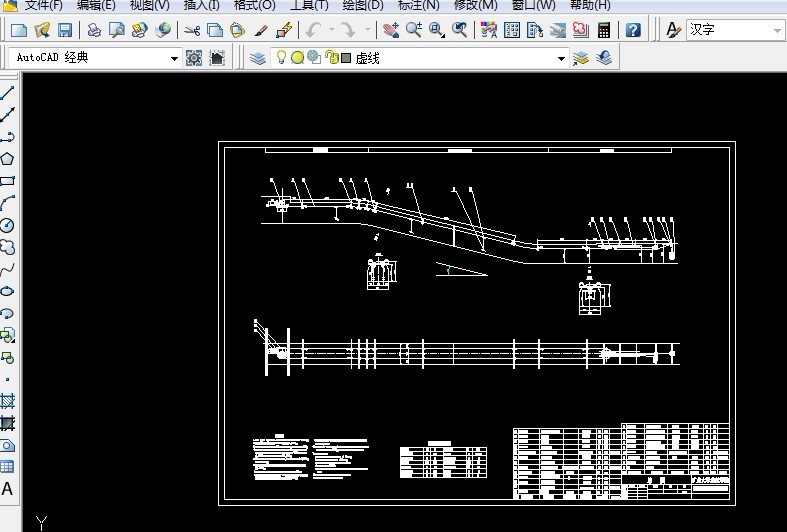Create a new drawing with New icon
This screenshot has width=787, height=532.
pos(19,30)
